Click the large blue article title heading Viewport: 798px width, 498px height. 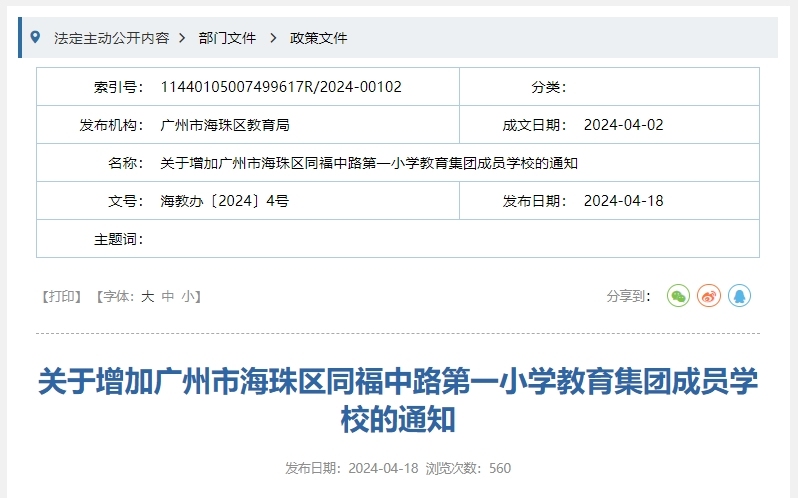[x=398, y=400]
